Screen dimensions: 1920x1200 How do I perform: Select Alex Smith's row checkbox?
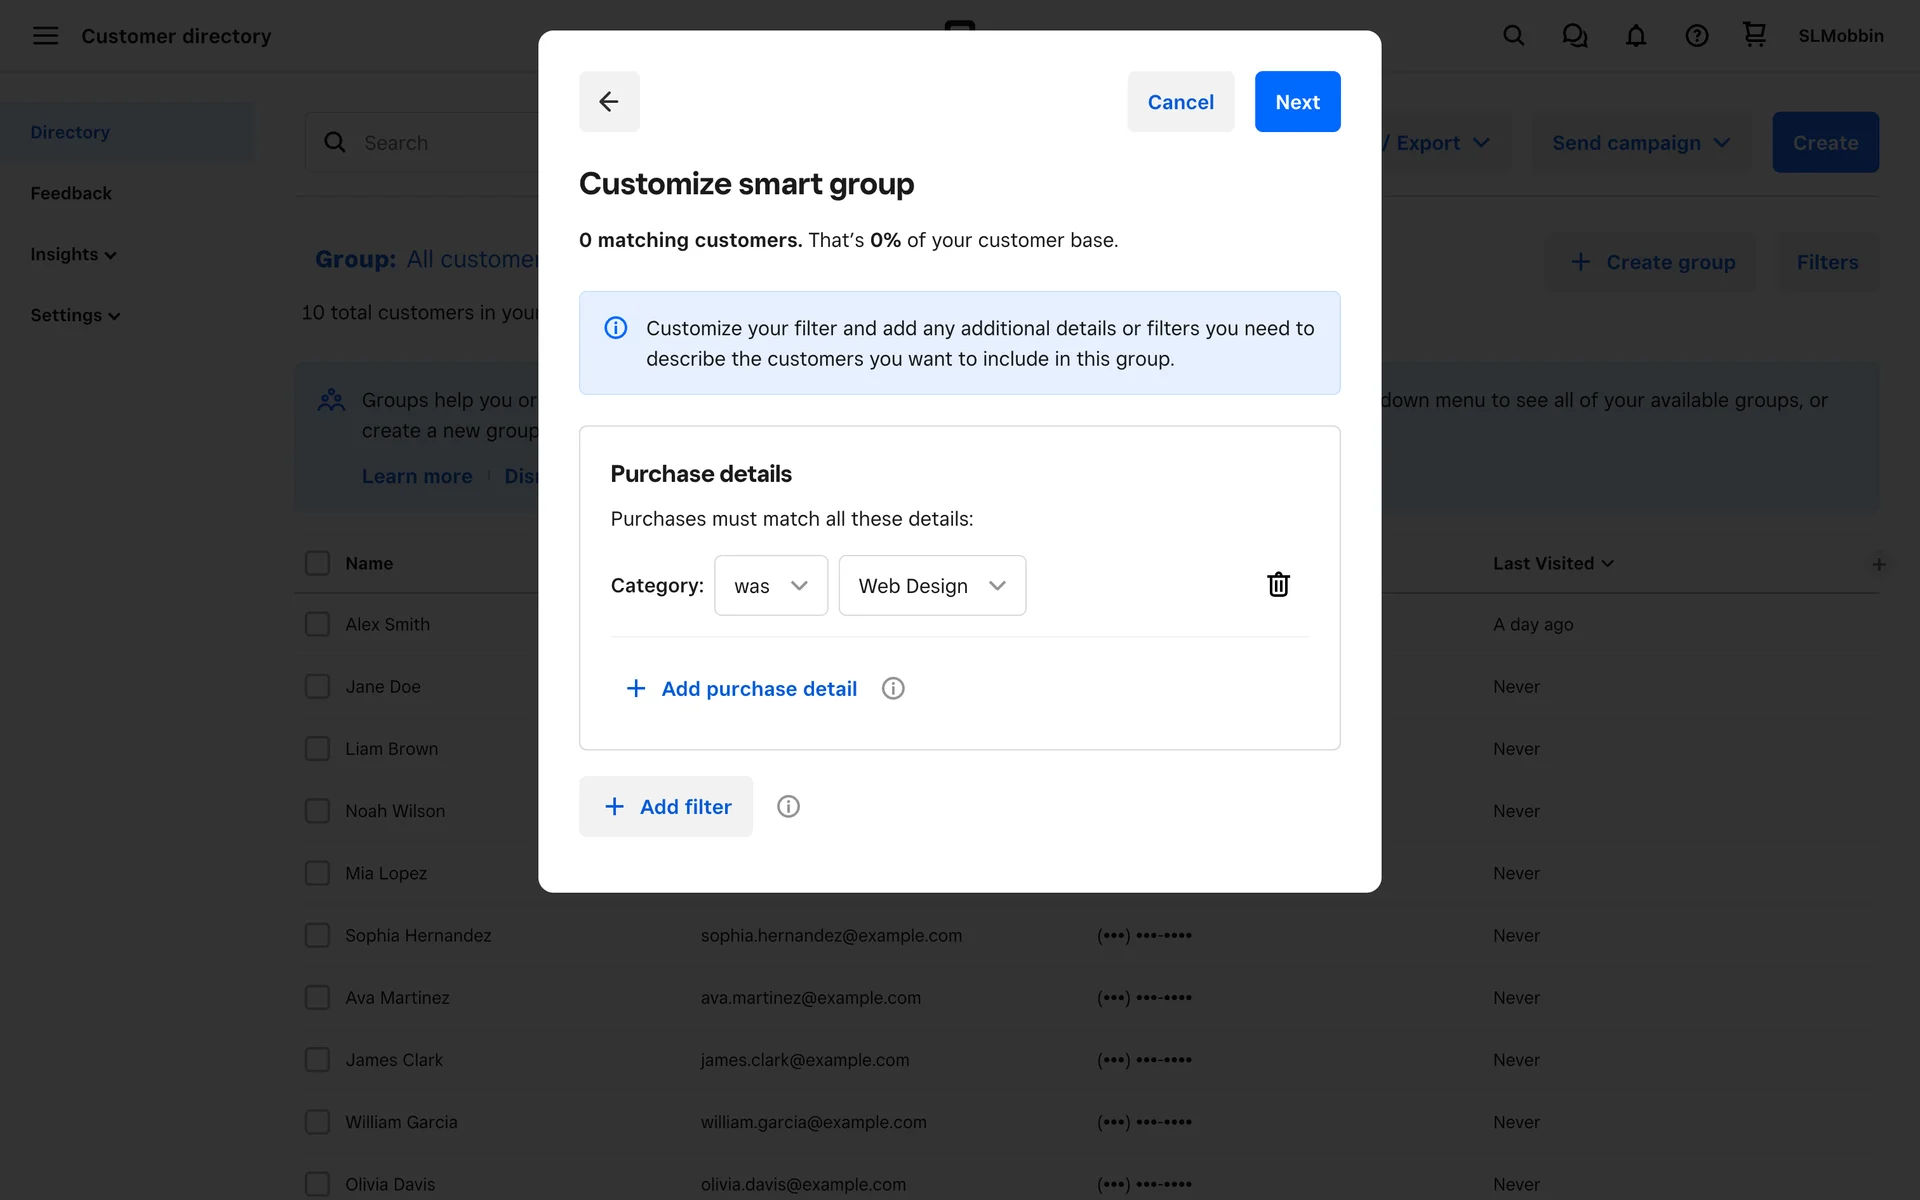coord(317,624)
